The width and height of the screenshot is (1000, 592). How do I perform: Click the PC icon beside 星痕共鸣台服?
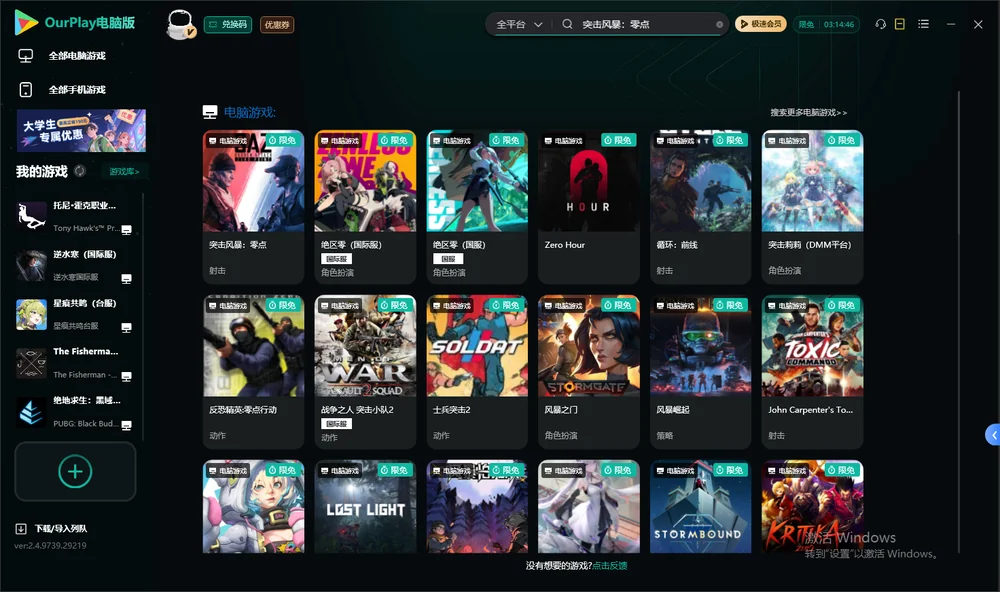pyautogui.click(x=126, y=328)
